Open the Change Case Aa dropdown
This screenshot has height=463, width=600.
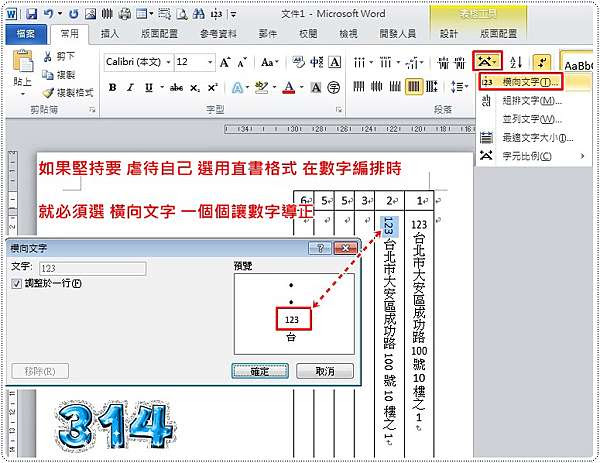point(270,62)
